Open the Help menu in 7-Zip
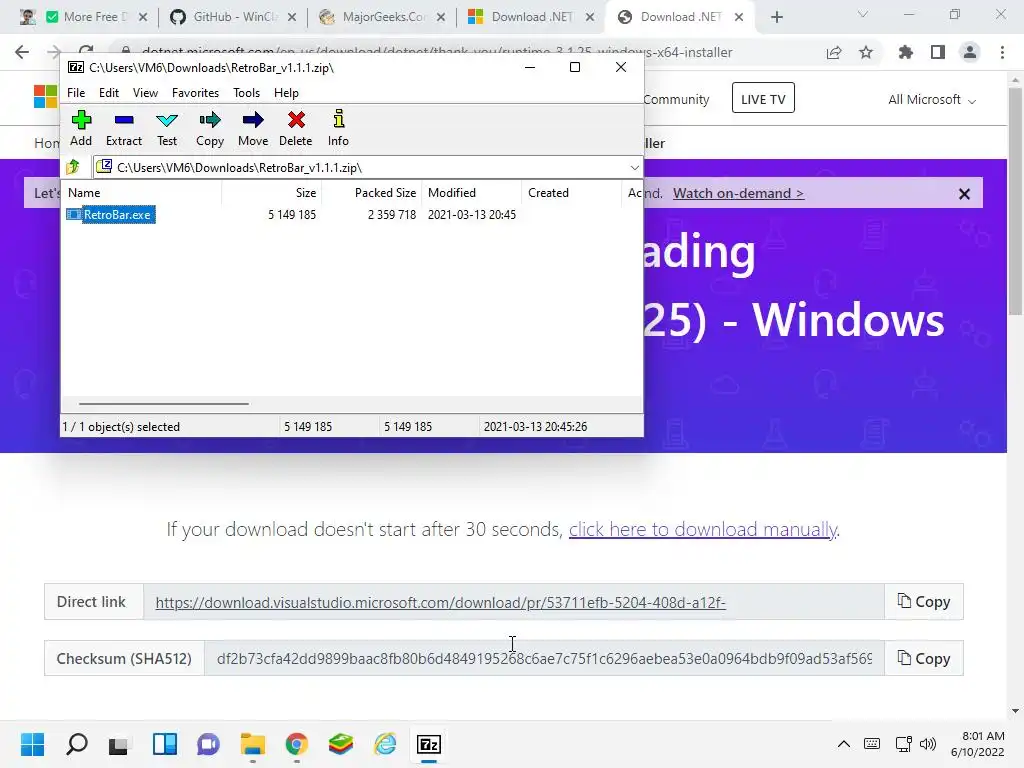The width and height of the screenshot is (1024, 768). pos(286,93)
